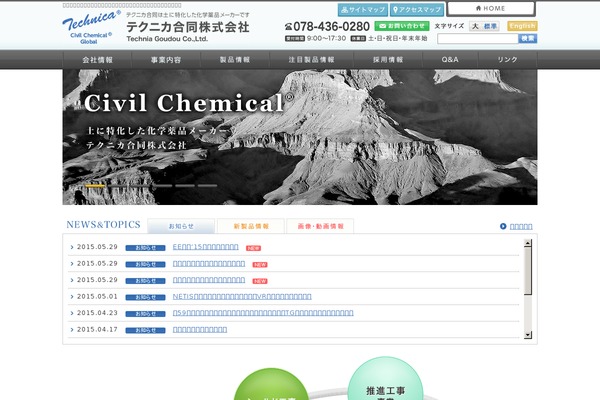This screenshot has height=400, width=600.
Task: Click the news list scroll down arrow
Action: pyautogui.click(x=528, y=335)
